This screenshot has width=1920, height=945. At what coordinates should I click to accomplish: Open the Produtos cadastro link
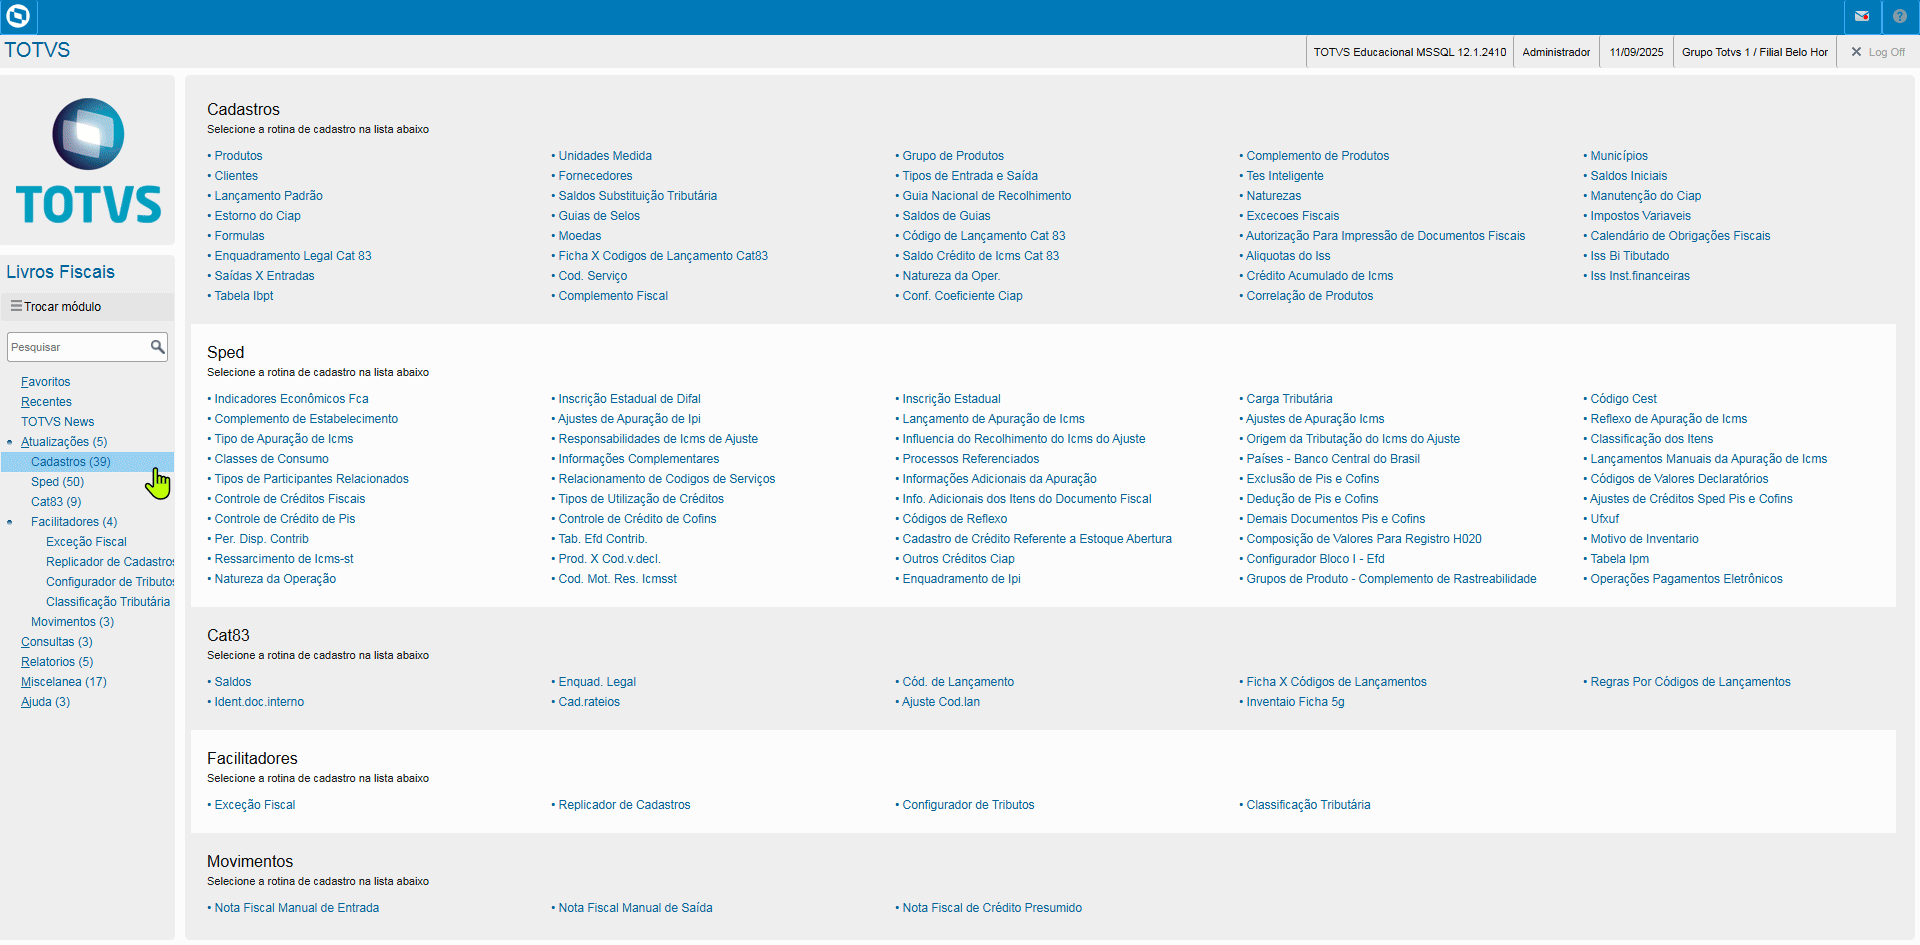(x=238, y=156)
